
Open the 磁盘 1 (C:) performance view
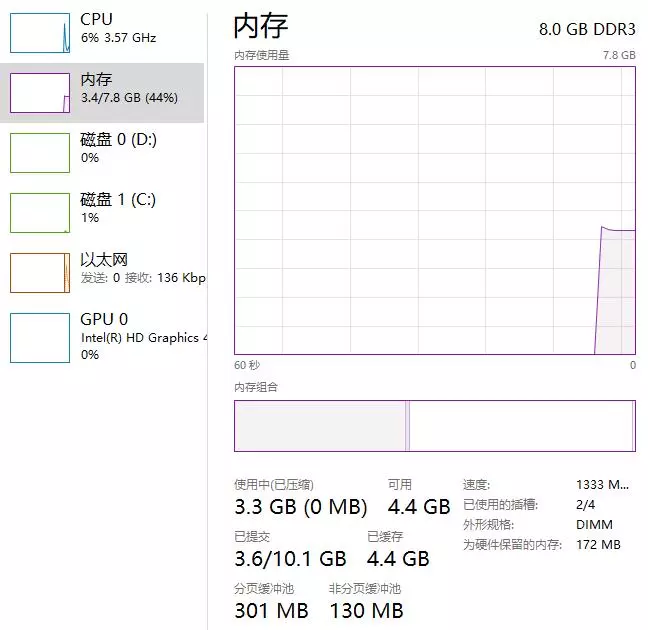click(x=118, y=208)
